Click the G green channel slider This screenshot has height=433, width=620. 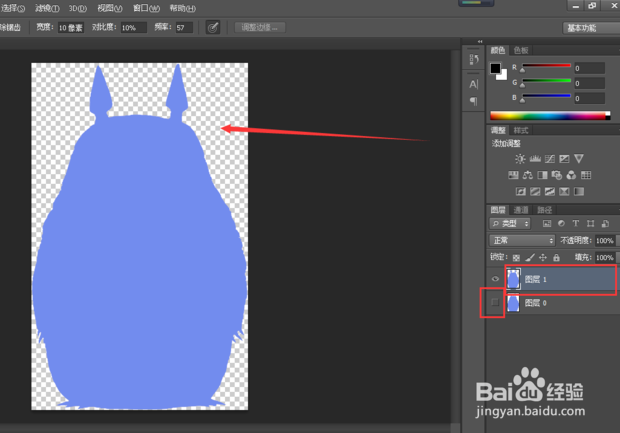[546, 81]
